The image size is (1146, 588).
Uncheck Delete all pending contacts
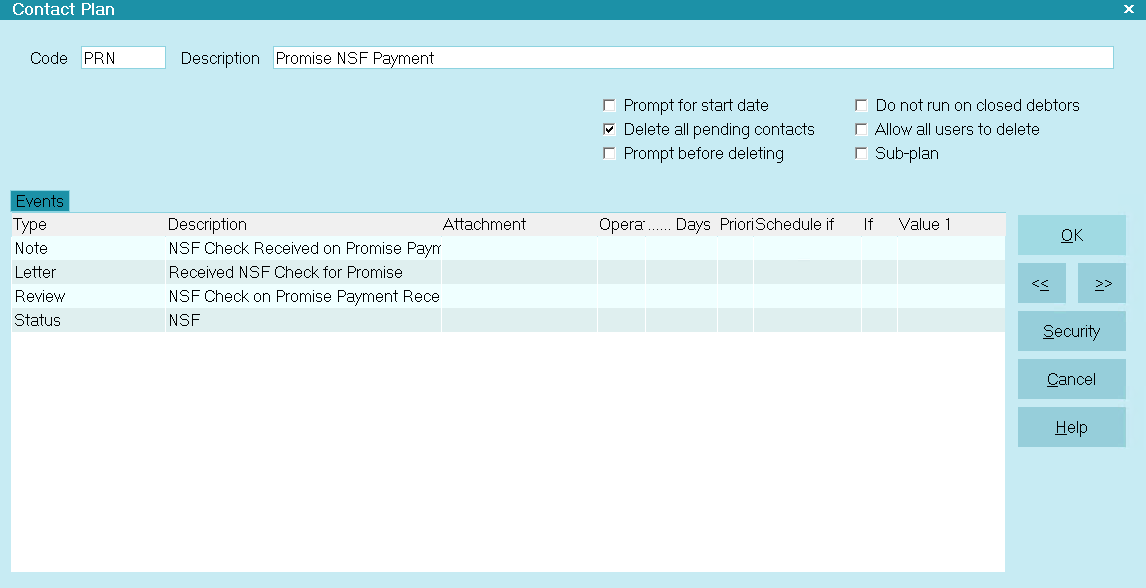tap(609, 129)
